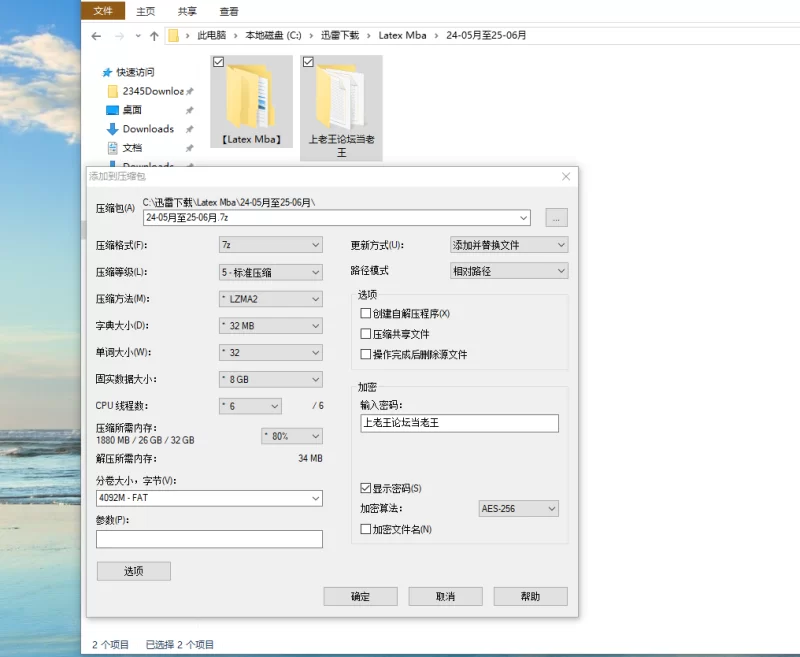Open the 共享 ribbon tab
Viewport: 800px width, 657px height.
click(x=187, y=11)
